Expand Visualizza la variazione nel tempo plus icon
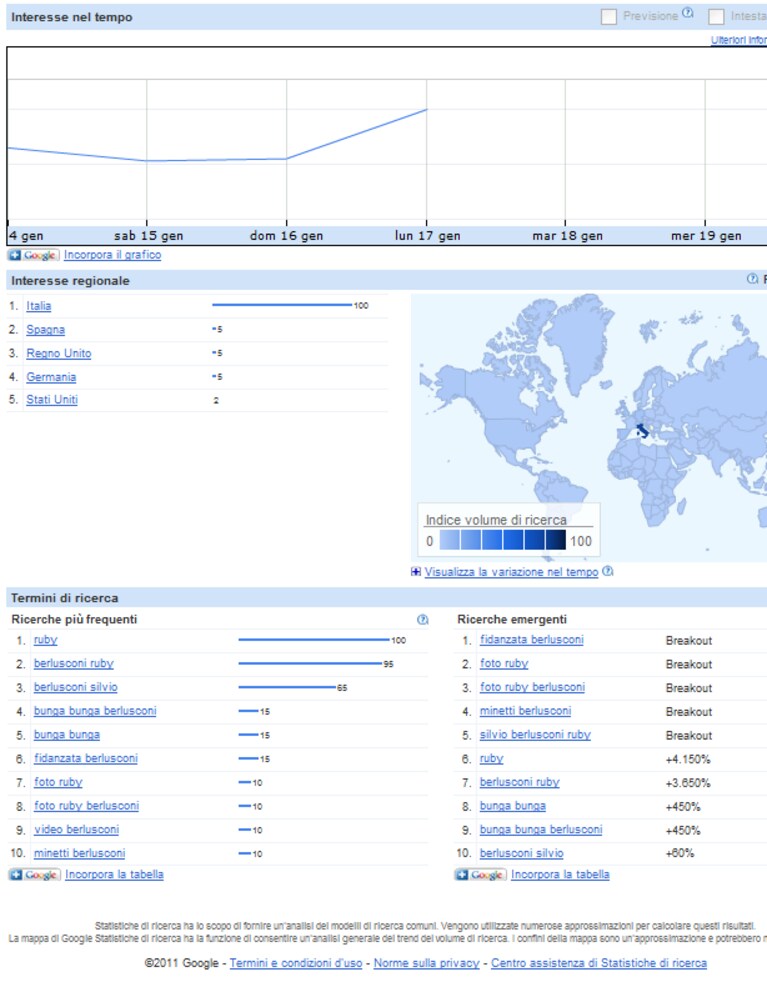This screenshot has height=982, width=767. point(416,571)
